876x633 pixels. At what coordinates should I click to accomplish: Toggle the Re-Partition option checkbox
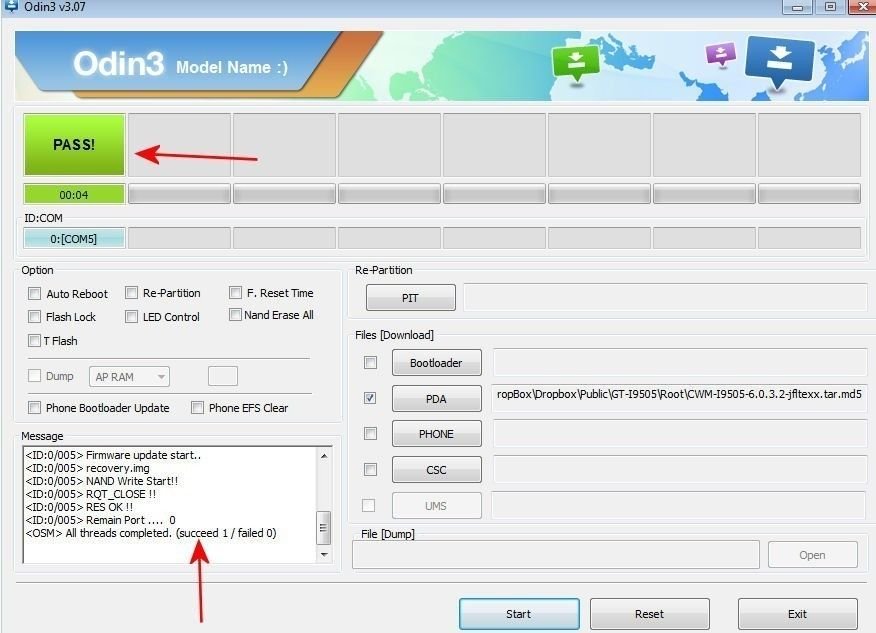[x=132, y=293]
